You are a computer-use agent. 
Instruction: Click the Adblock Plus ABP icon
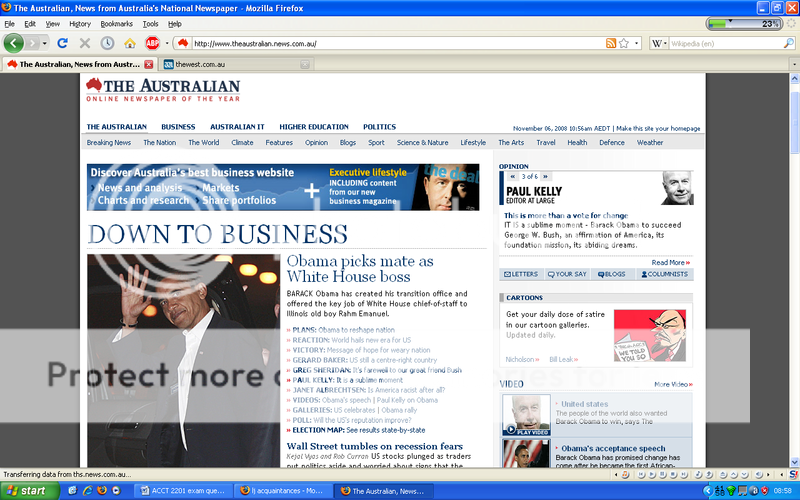(152, 43)
